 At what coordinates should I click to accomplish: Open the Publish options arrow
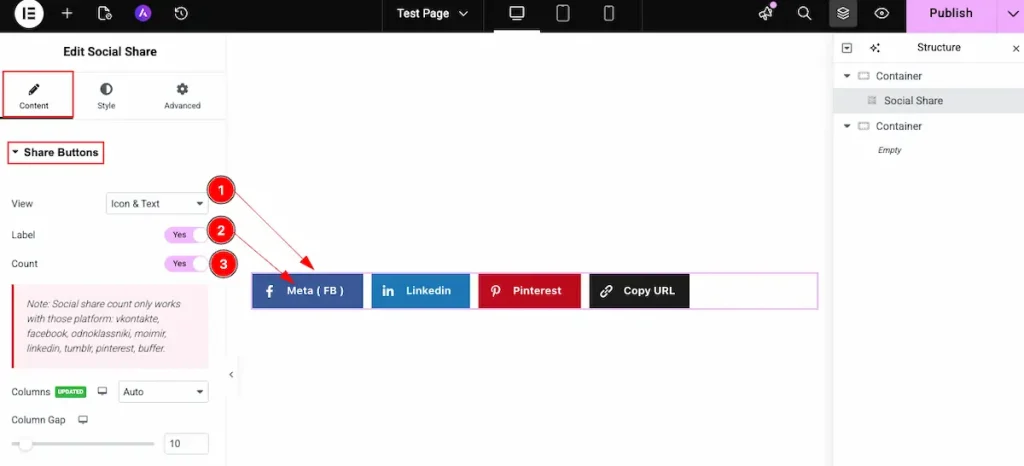click(1012, 14)
